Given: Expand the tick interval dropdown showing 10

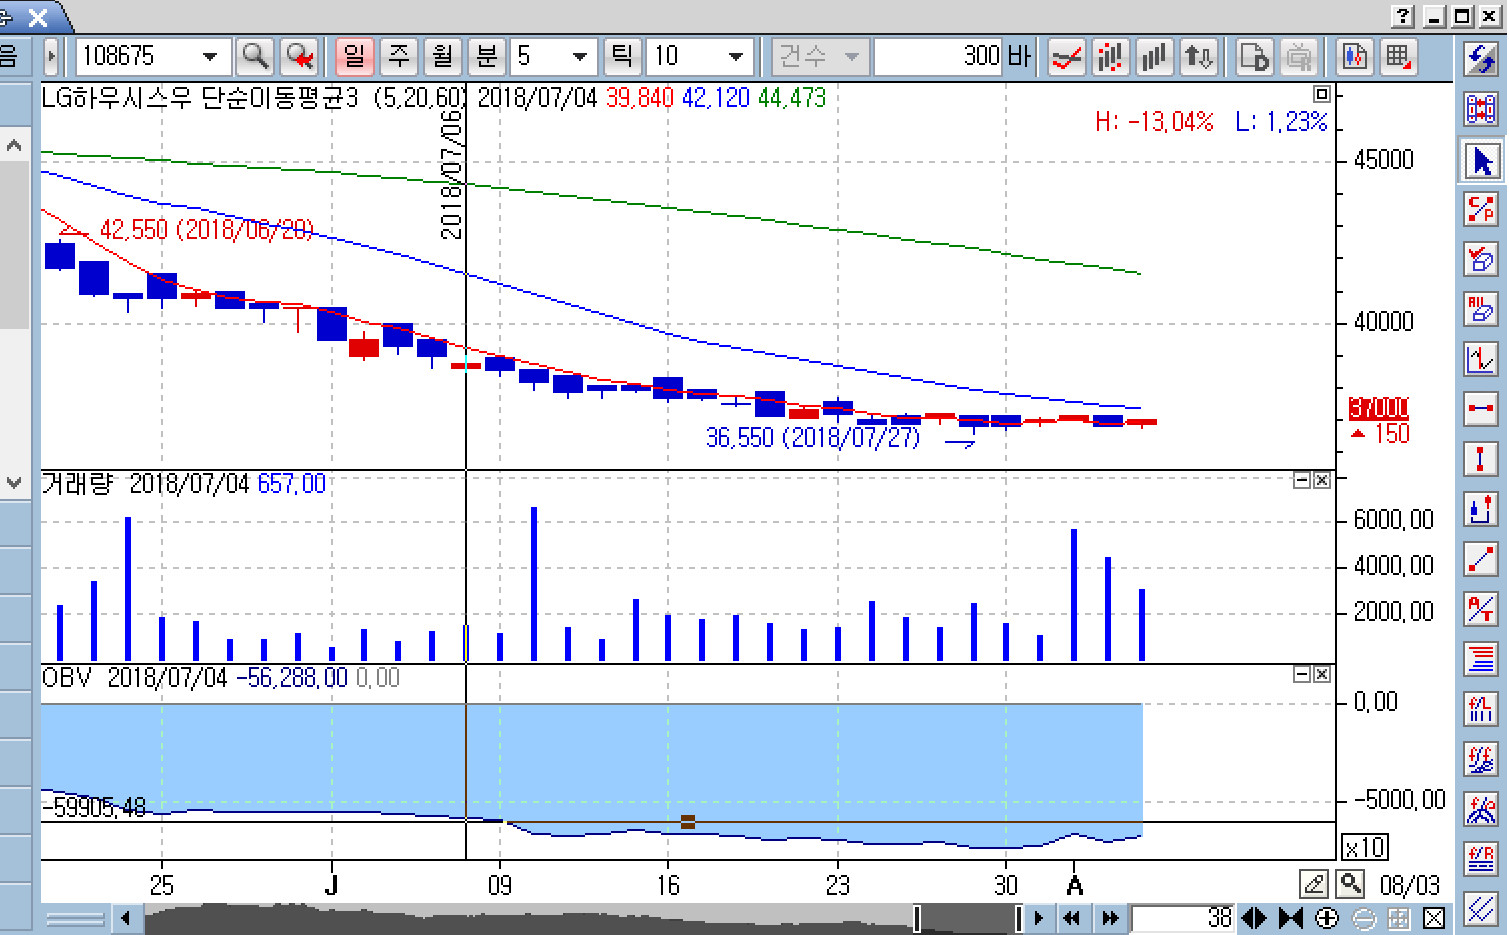Looking at the screenshot, I should coord(735,57).
